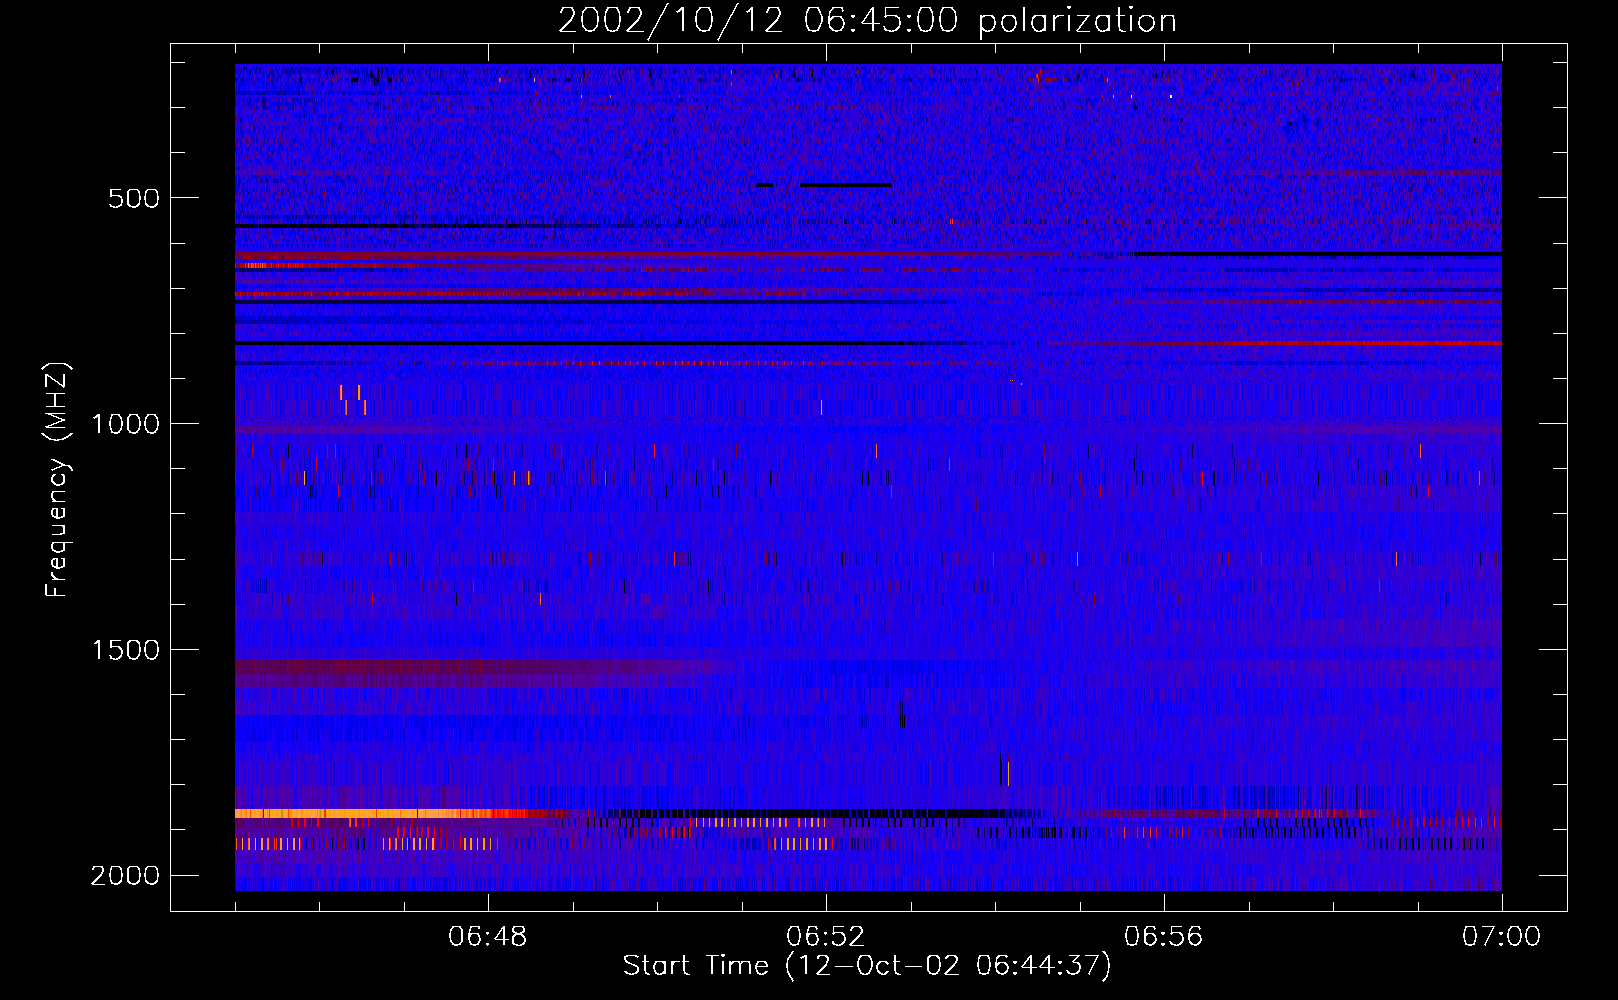This screenshot has width=1618, height=1000.
Task: Select the 1000 frequency axis label
Action: coord(125,424)
